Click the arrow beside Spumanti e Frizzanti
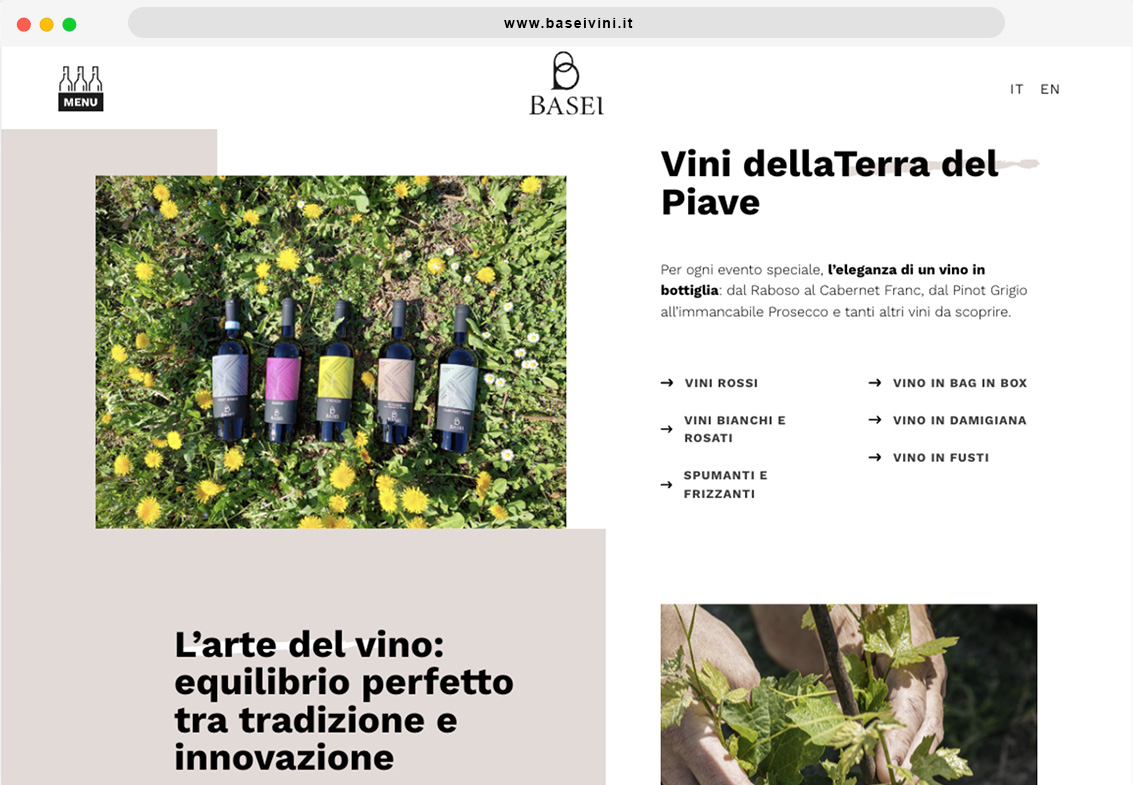 click(x=667, y=484)
